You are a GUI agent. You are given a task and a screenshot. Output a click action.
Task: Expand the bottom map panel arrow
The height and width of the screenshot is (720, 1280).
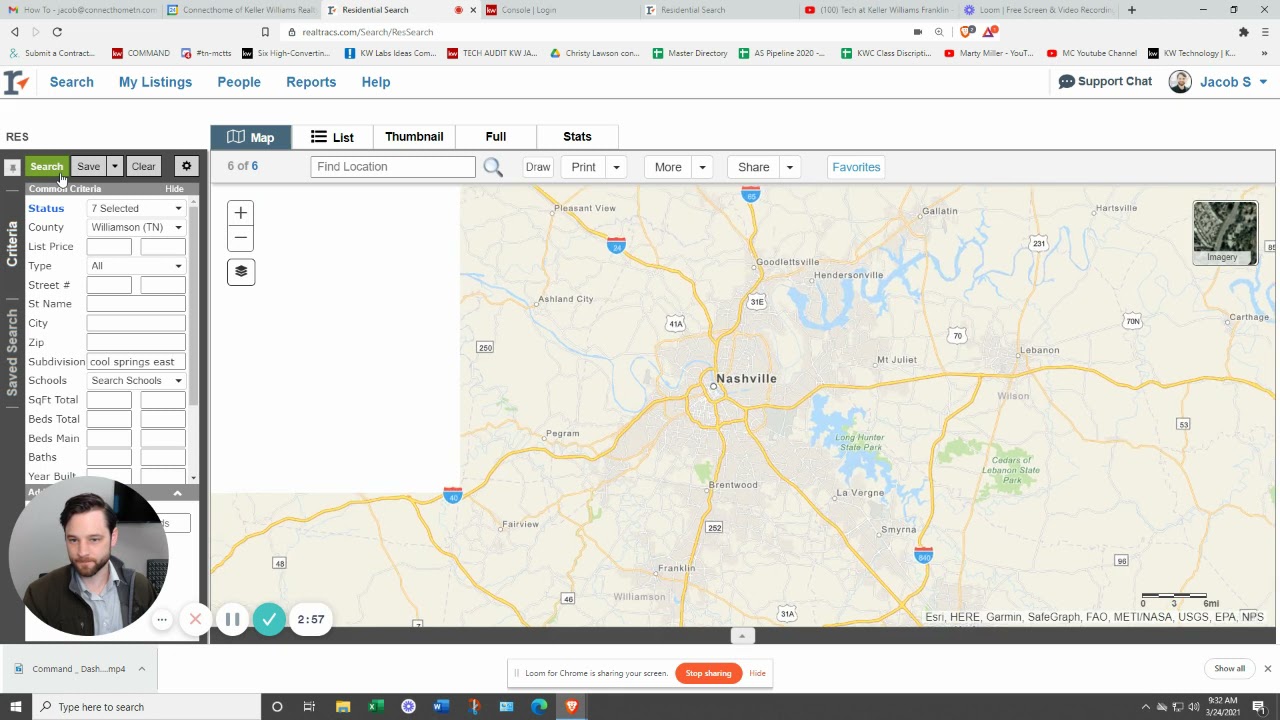[x=742, y=636]
